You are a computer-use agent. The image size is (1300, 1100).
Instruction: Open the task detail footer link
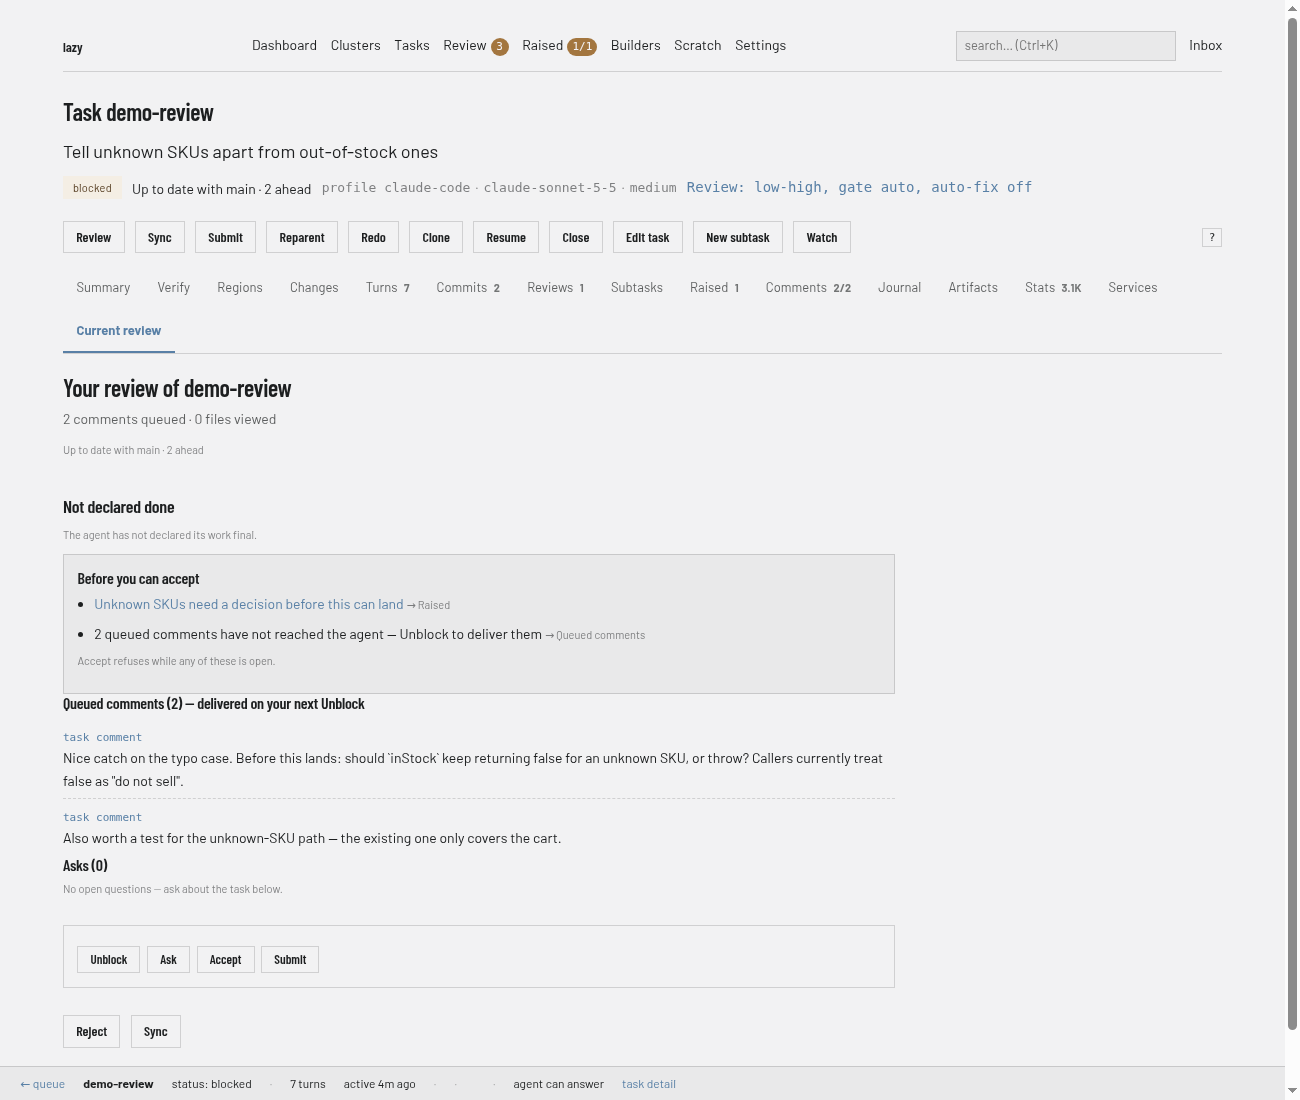[x=649, y=1084]
